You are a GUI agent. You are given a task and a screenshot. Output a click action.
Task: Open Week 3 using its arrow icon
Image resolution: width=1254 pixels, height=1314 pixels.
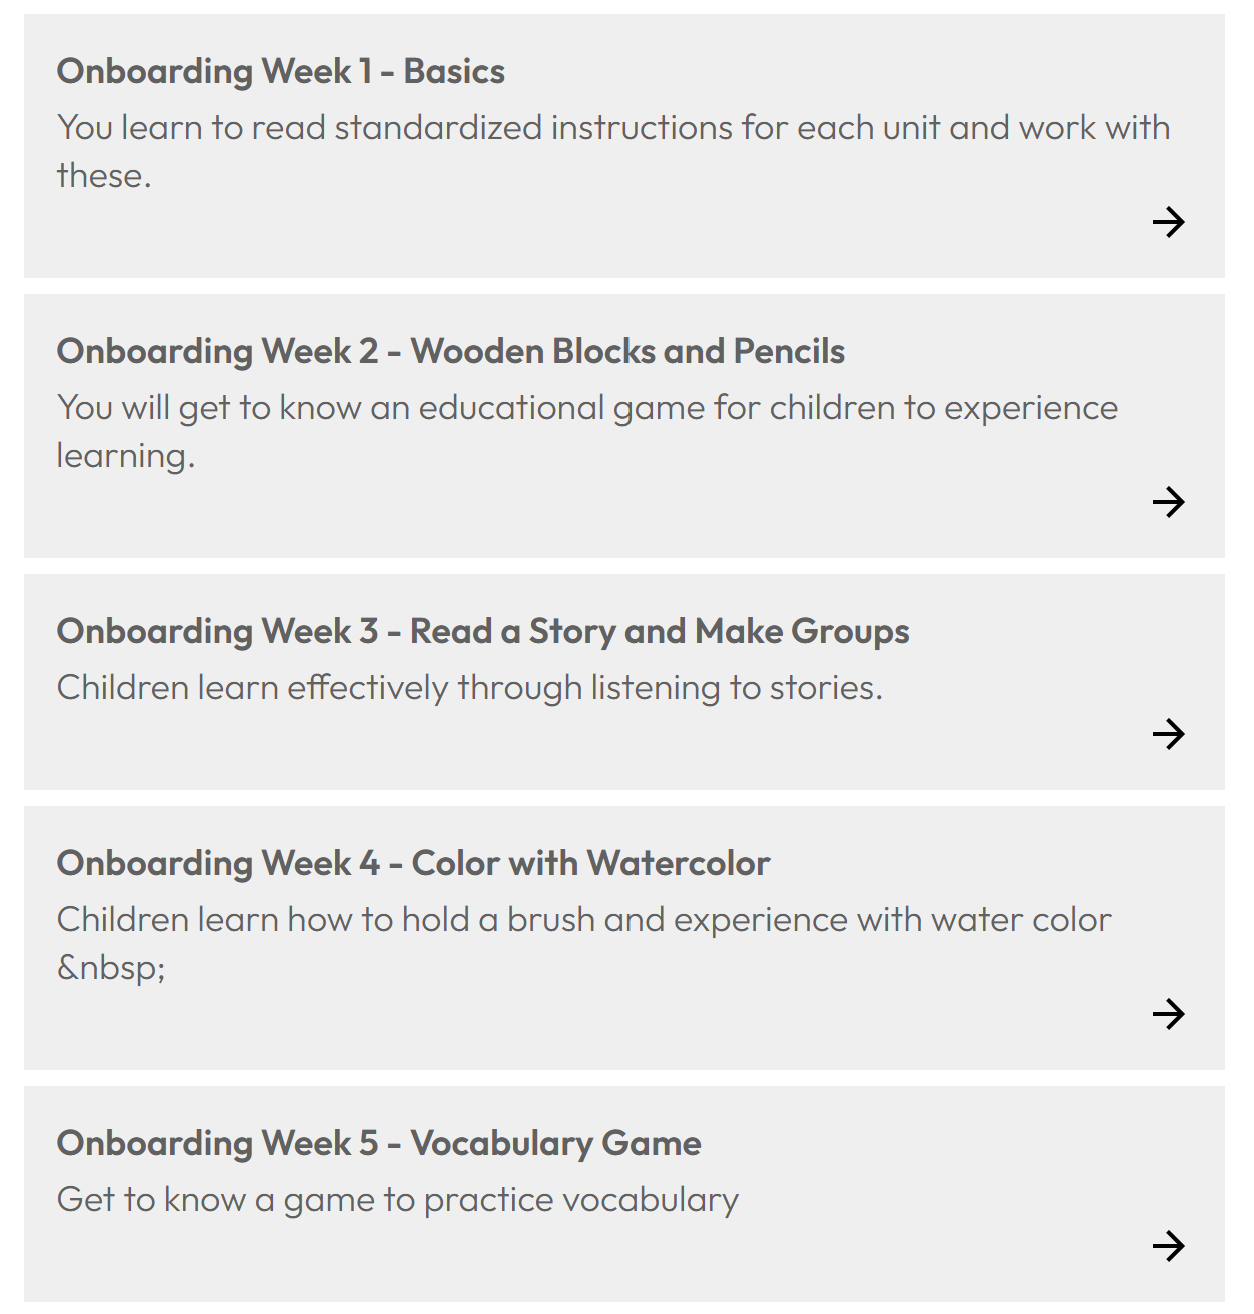coord(1168,734)
